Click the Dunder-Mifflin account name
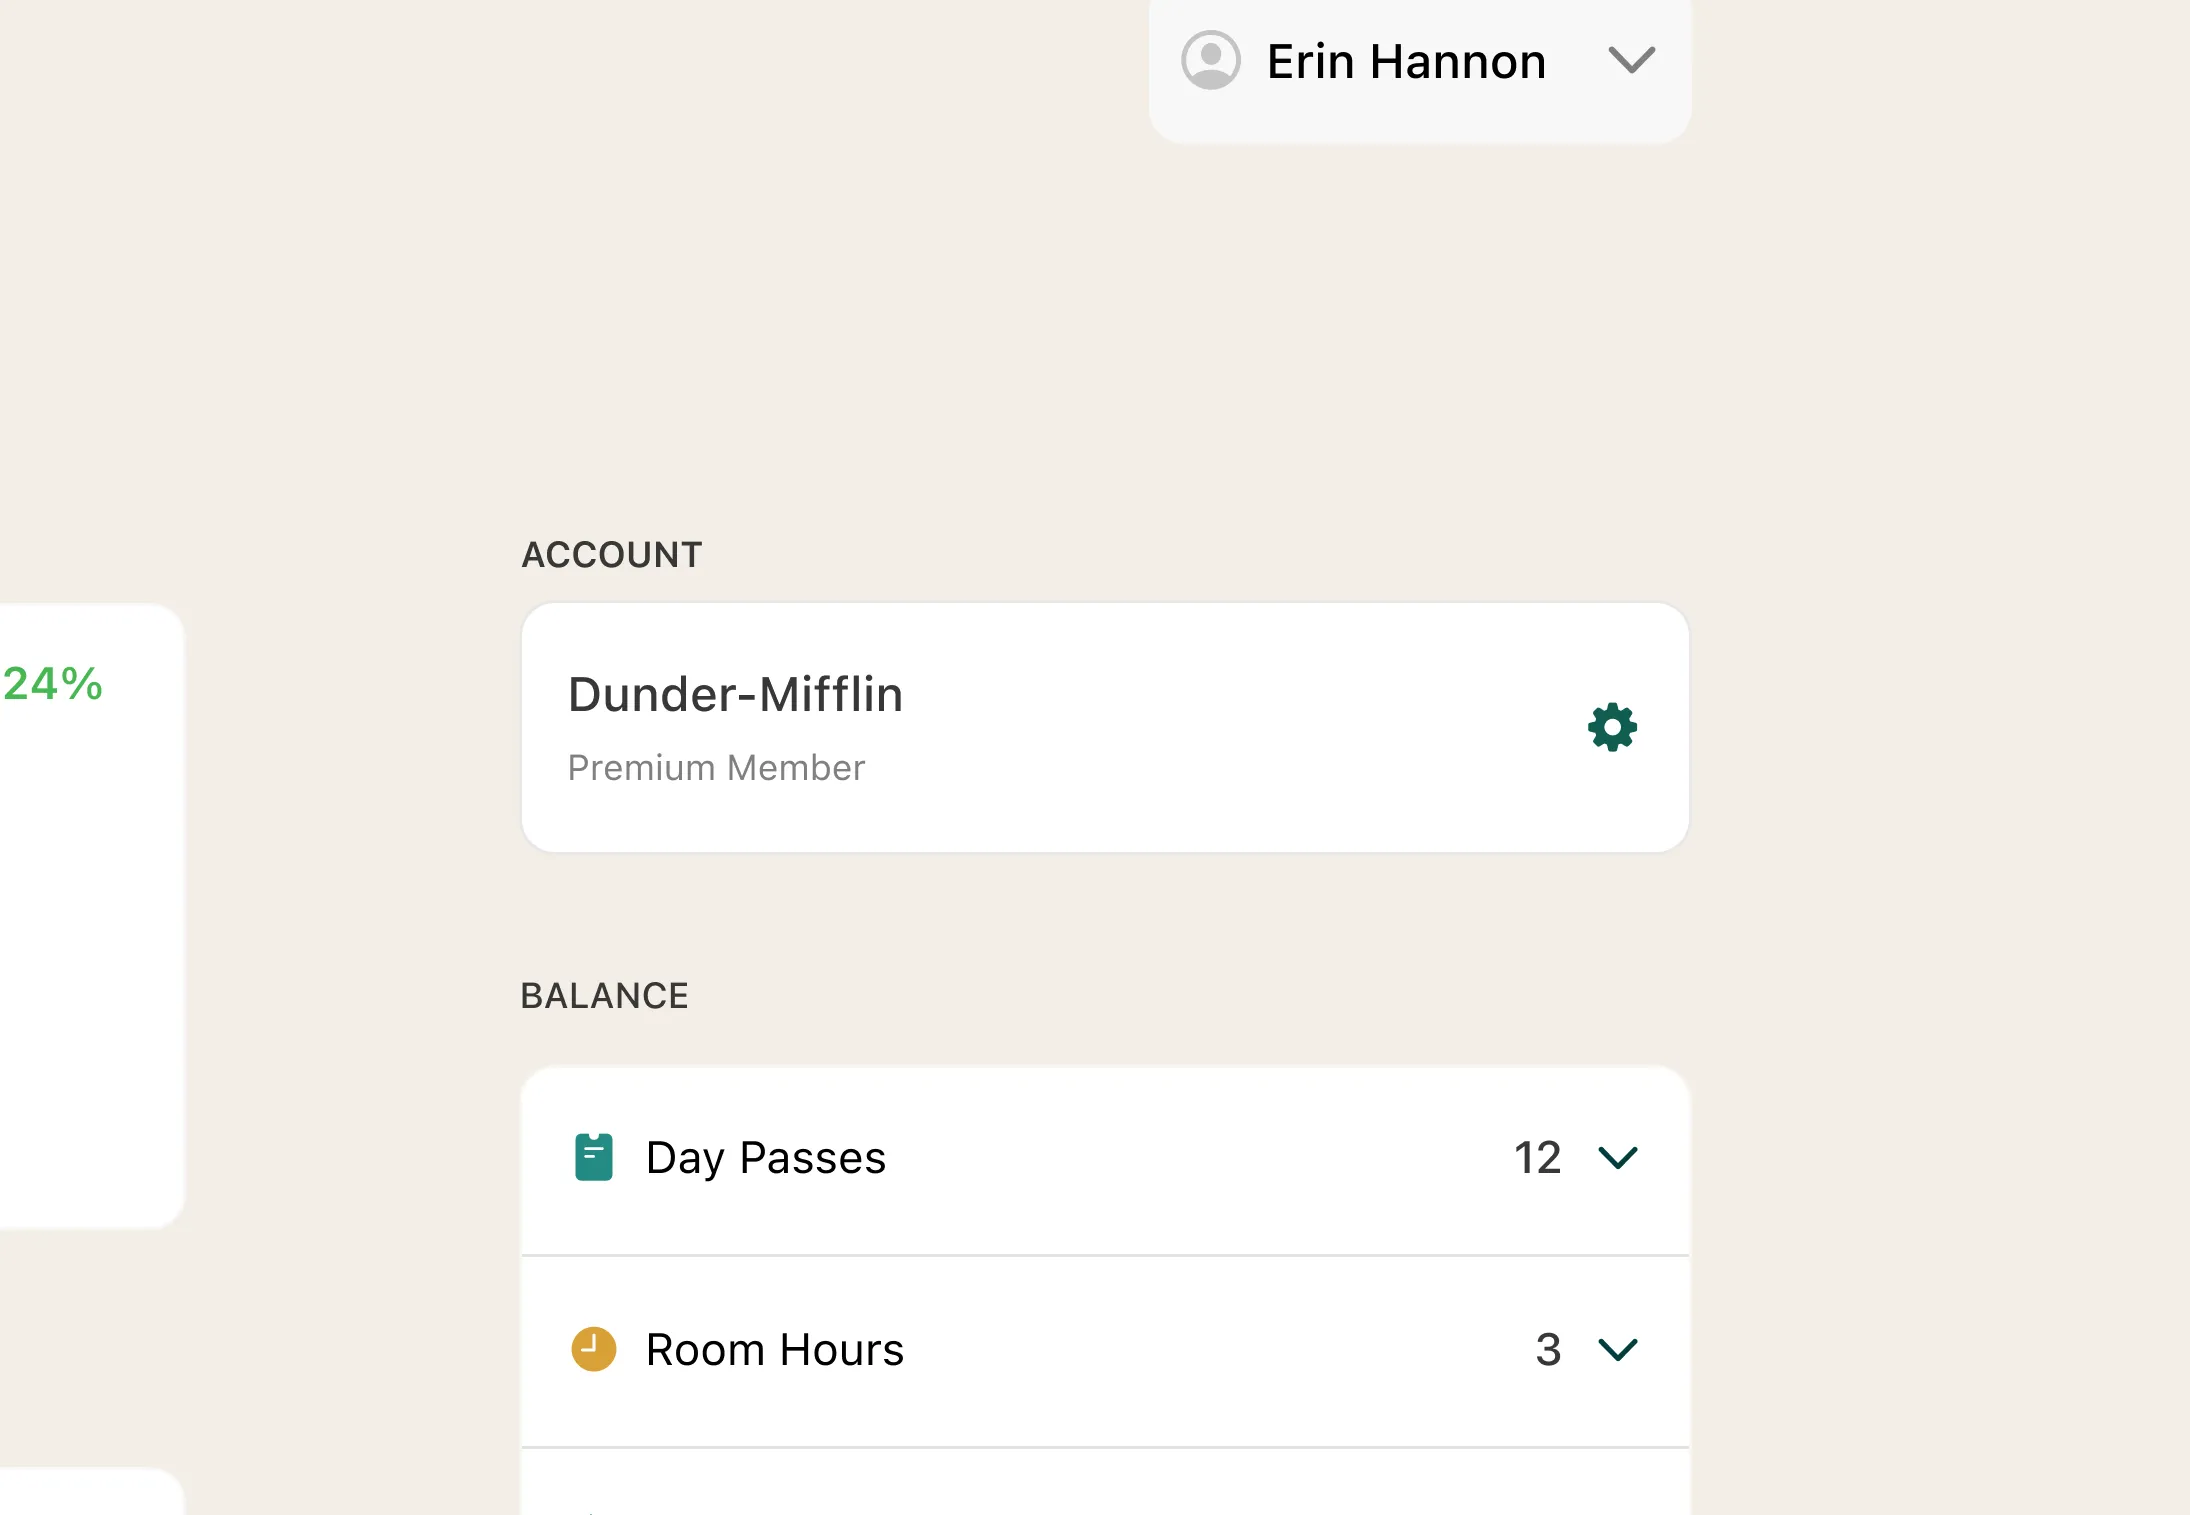Viewport: 2190px width, 1515px height. (x=735, y=694)
